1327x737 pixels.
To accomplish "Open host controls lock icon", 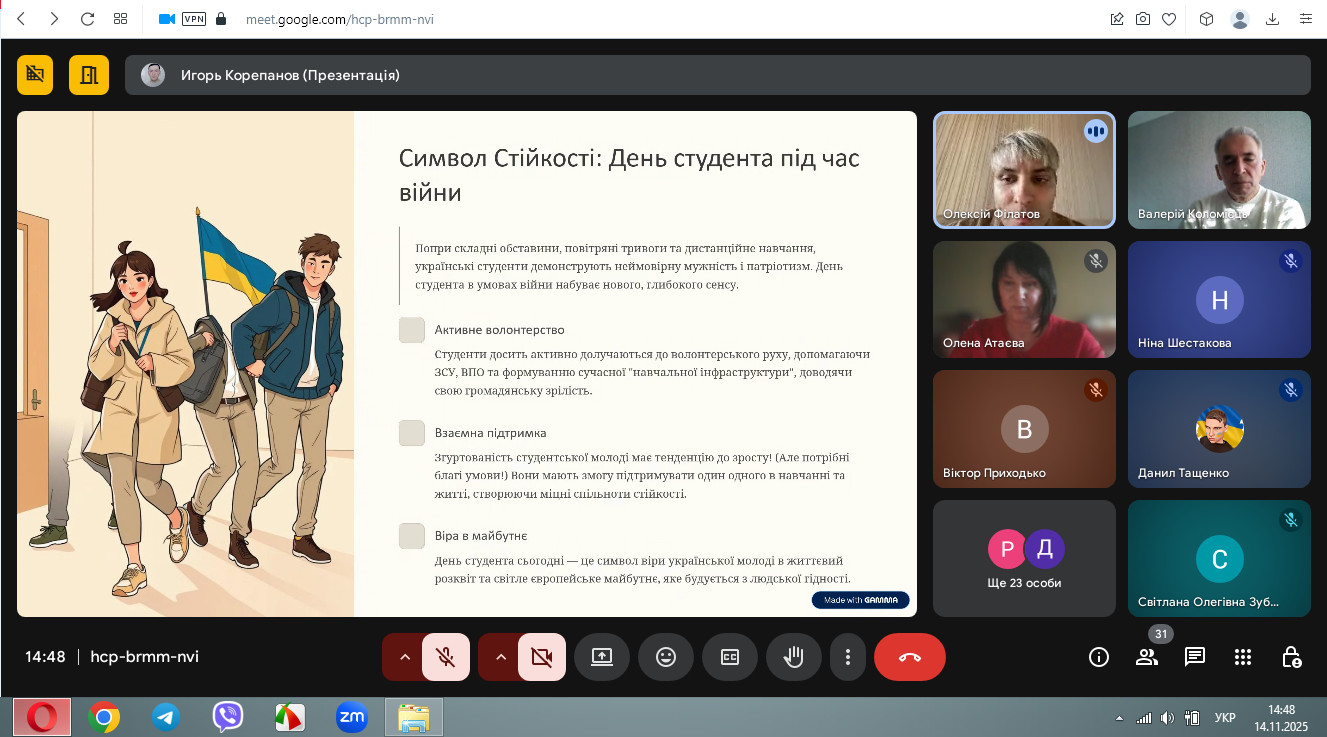I will 1291,657.
